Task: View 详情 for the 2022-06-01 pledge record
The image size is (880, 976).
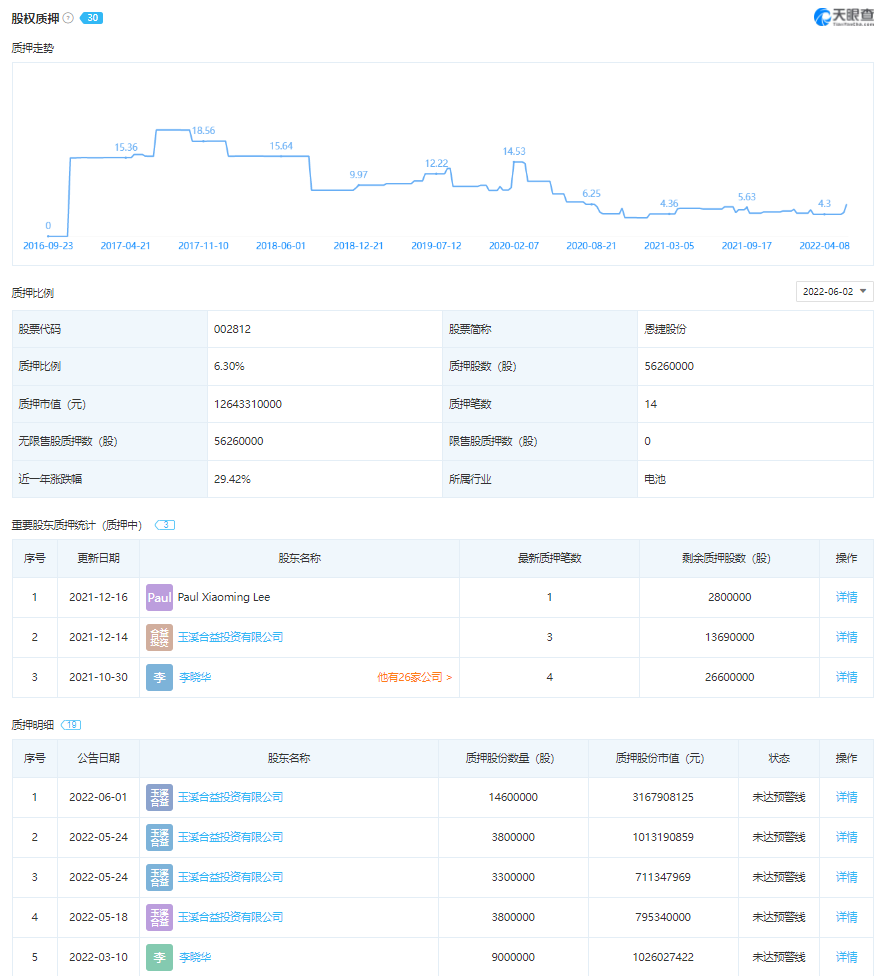Action: point(846,797)
